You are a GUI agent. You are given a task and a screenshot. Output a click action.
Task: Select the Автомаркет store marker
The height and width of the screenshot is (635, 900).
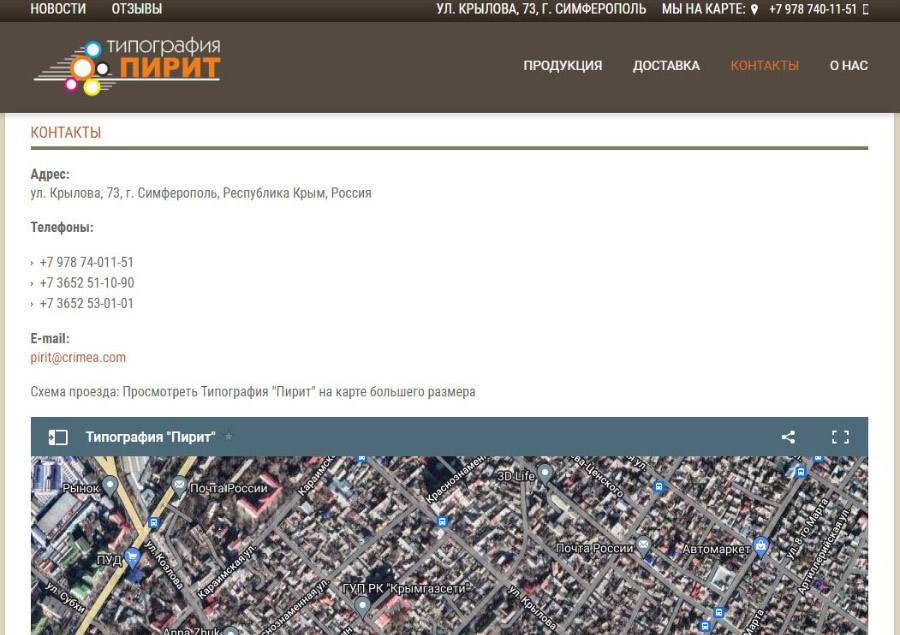[761, 546]
